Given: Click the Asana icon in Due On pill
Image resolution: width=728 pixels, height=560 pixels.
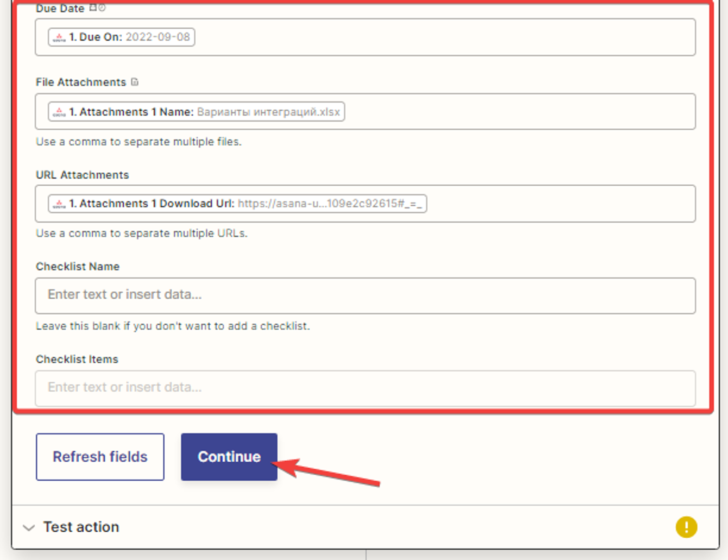Looking at the screenshot, I should point(60,38).
